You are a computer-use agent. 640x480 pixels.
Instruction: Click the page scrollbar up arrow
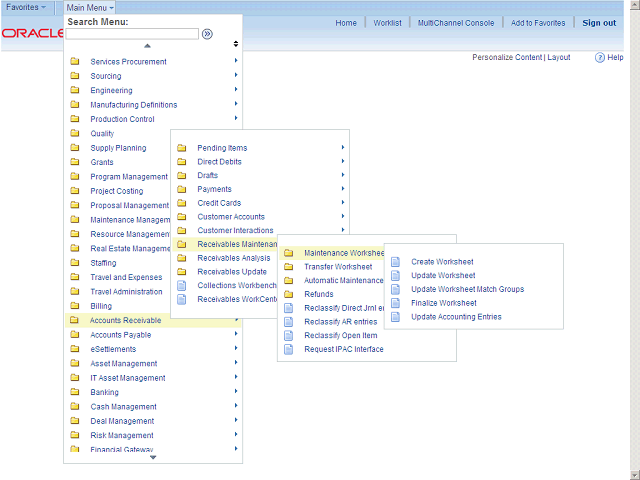coord(635,4)
